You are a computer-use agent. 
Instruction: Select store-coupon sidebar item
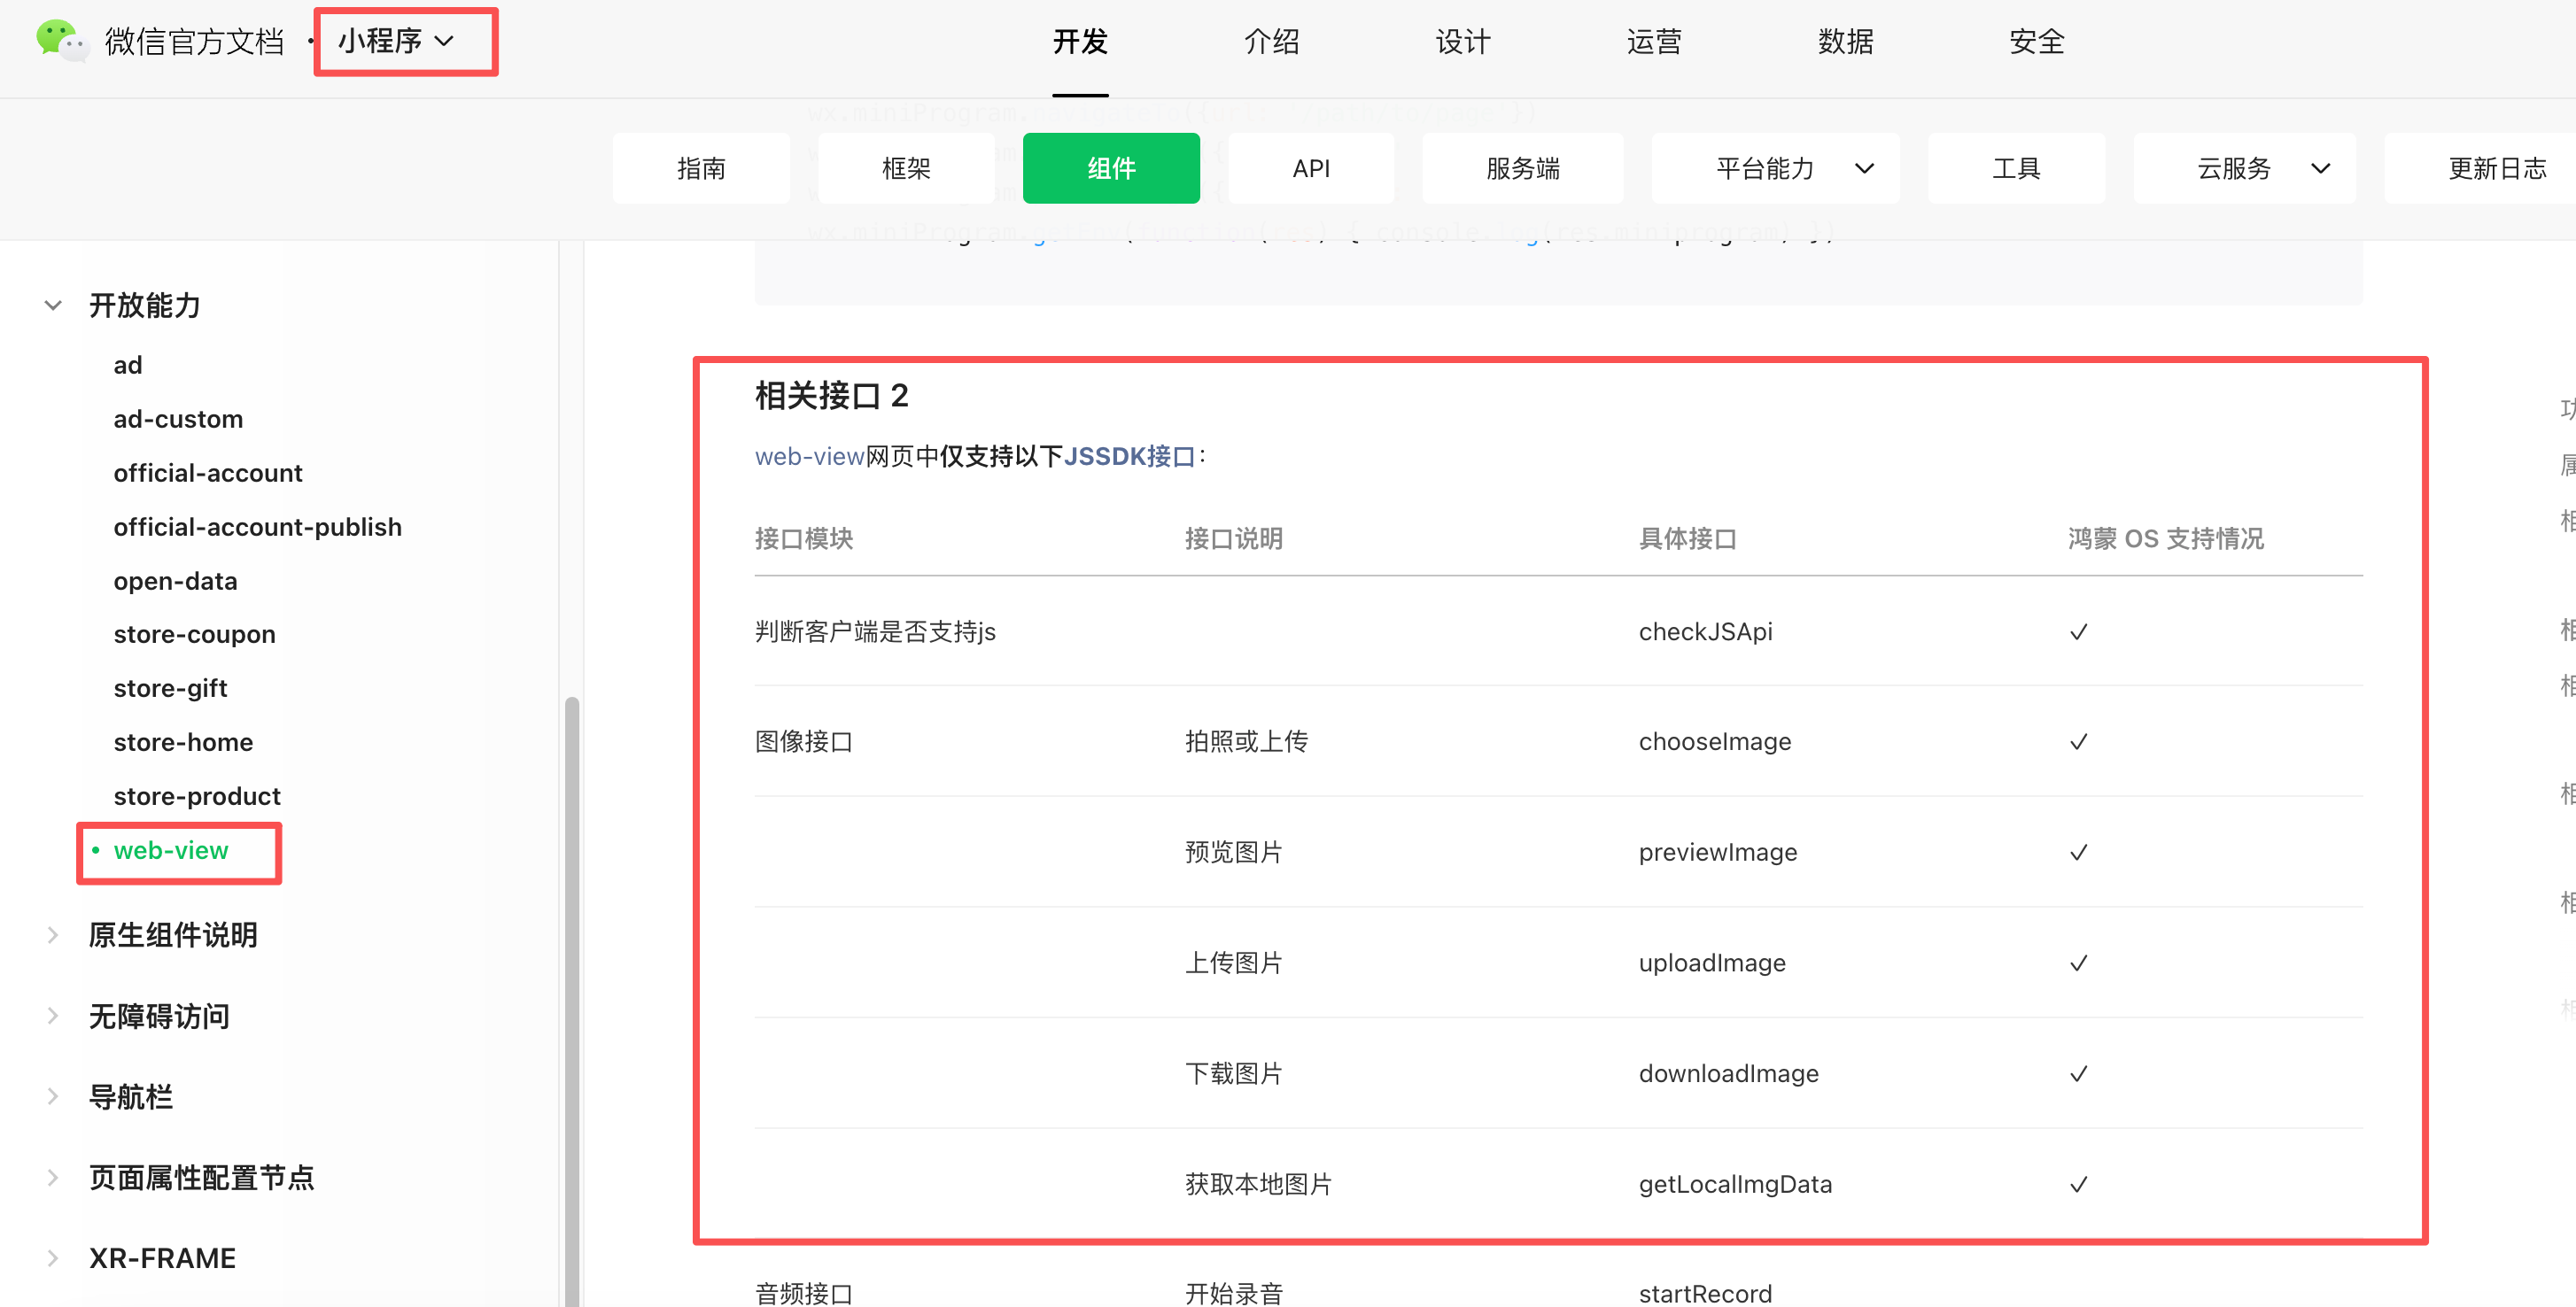tap(194, 634)
